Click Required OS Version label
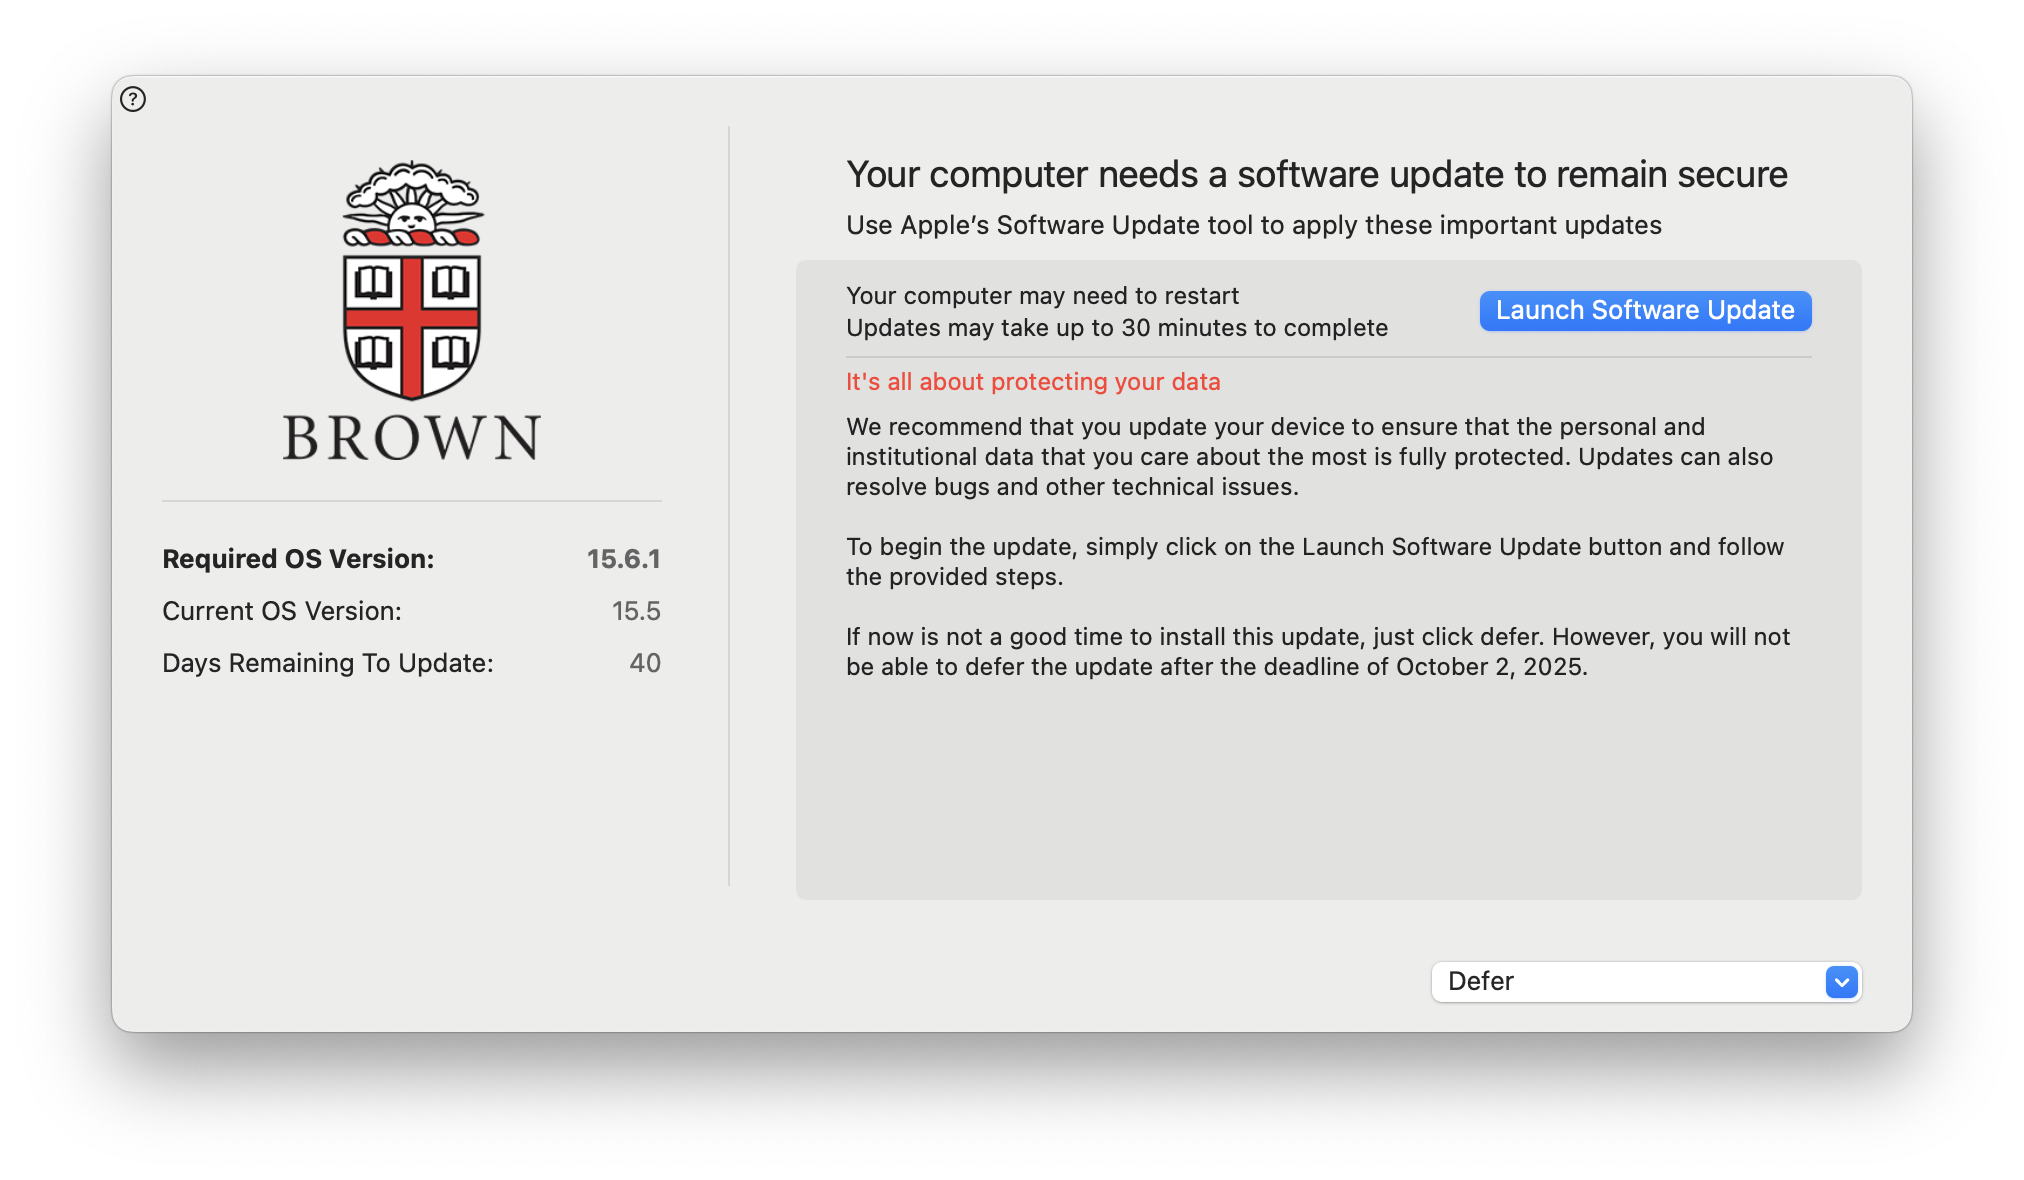 click(x=298, y=559)
